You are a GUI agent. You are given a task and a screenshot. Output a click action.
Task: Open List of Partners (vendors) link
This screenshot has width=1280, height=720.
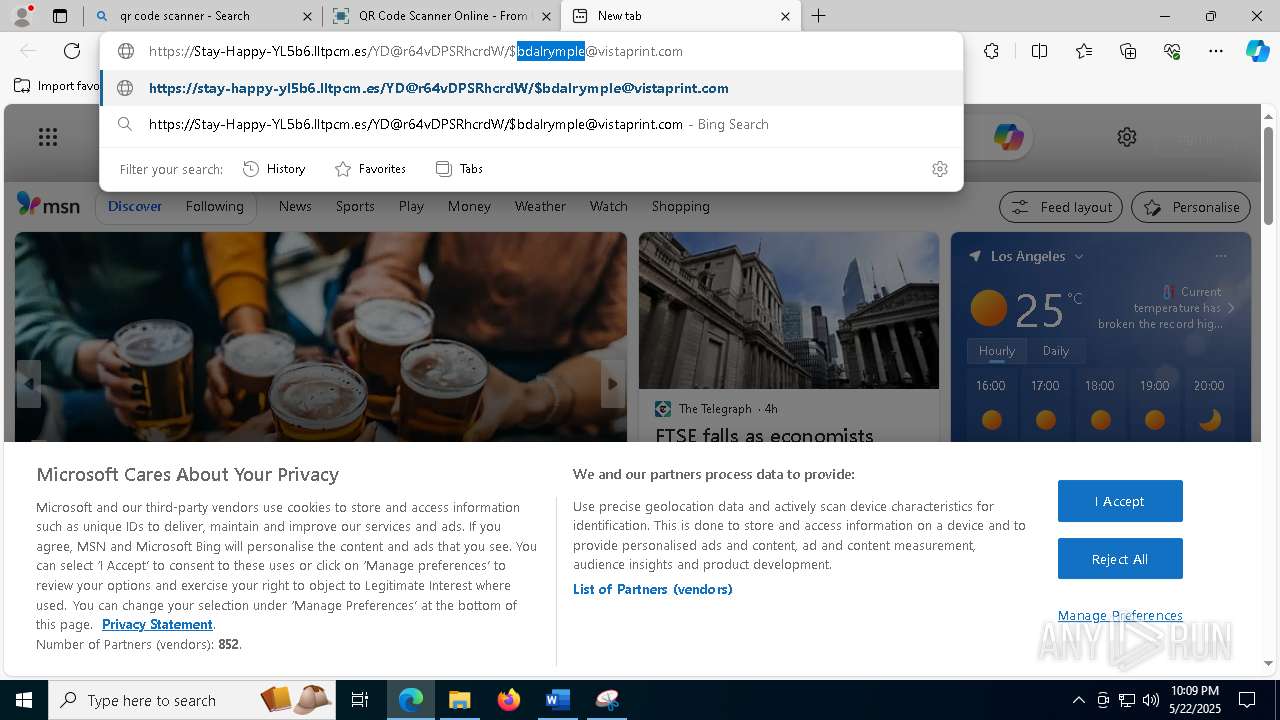tap(652, 589)
